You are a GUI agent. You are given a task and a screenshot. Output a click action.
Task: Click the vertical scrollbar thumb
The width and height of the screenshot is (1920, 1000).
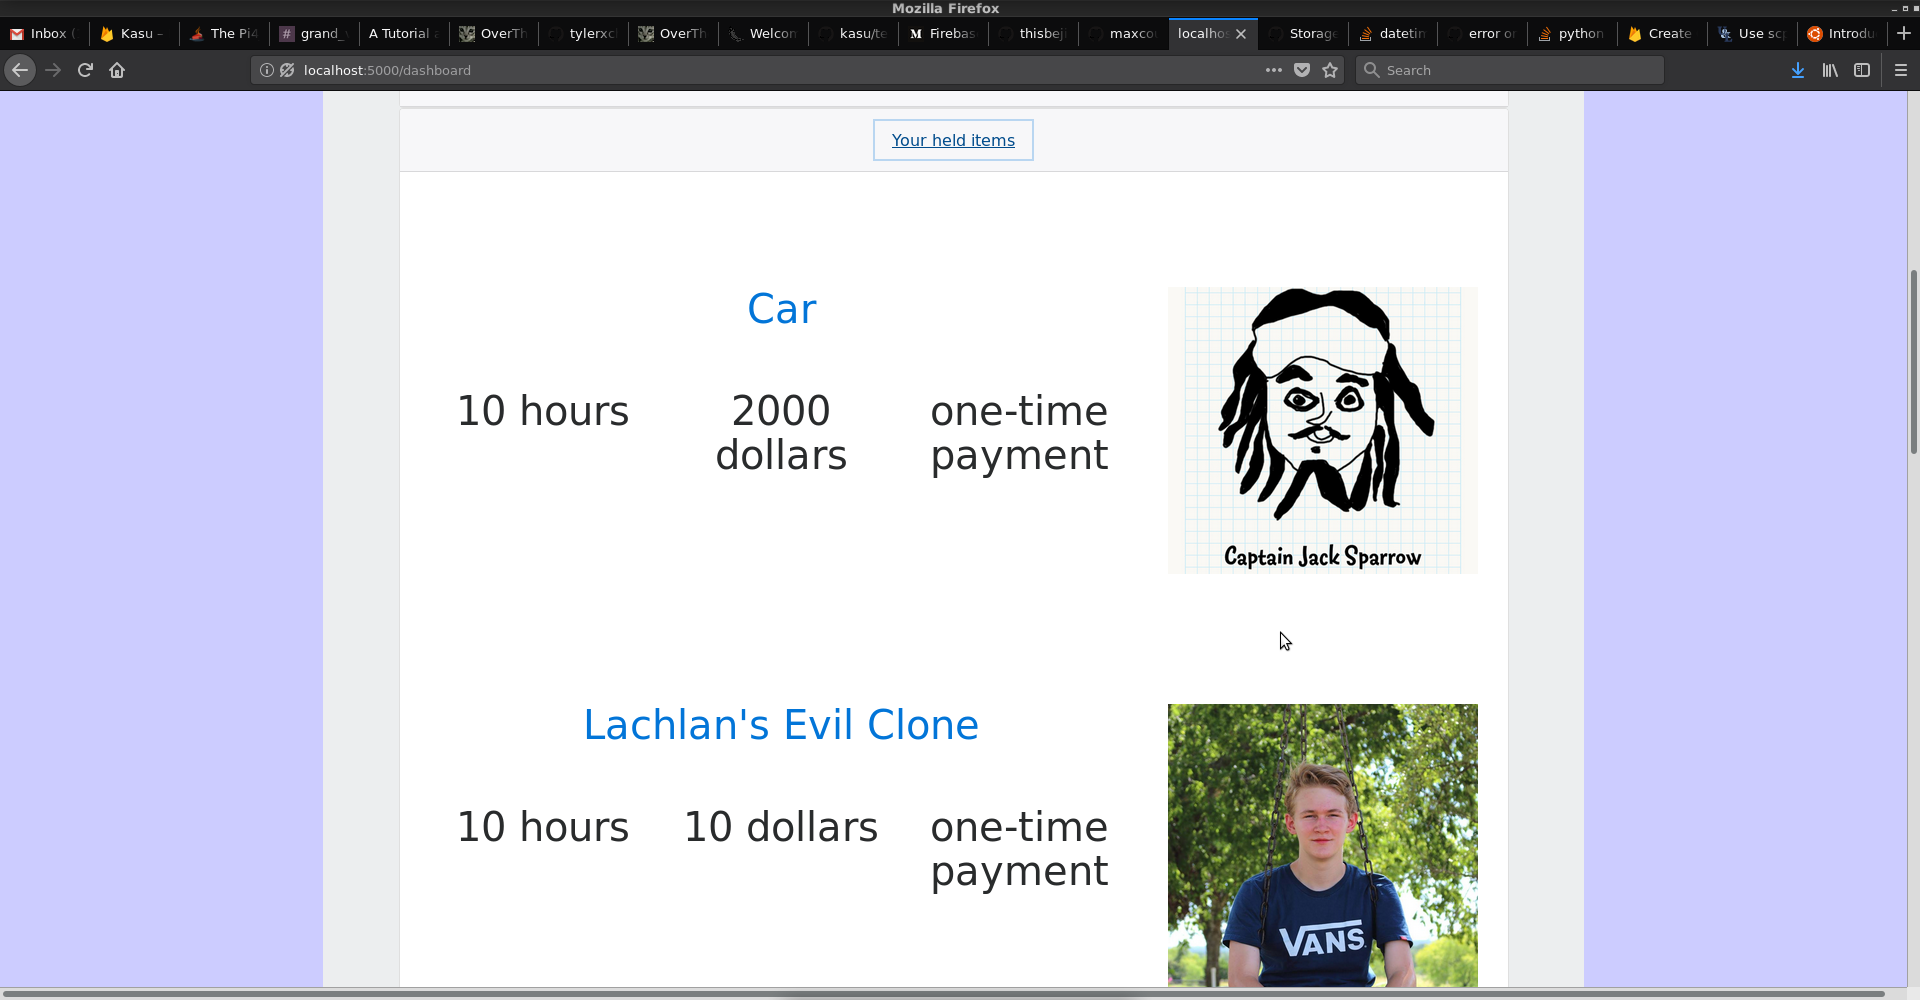click(1914, 360)
